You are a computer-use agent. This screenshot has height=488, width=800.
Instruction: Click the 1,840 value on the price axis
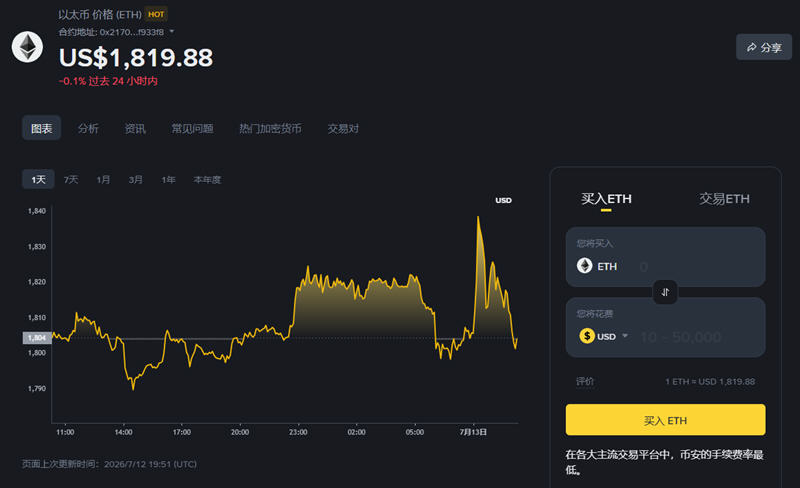tap(37, 211)
